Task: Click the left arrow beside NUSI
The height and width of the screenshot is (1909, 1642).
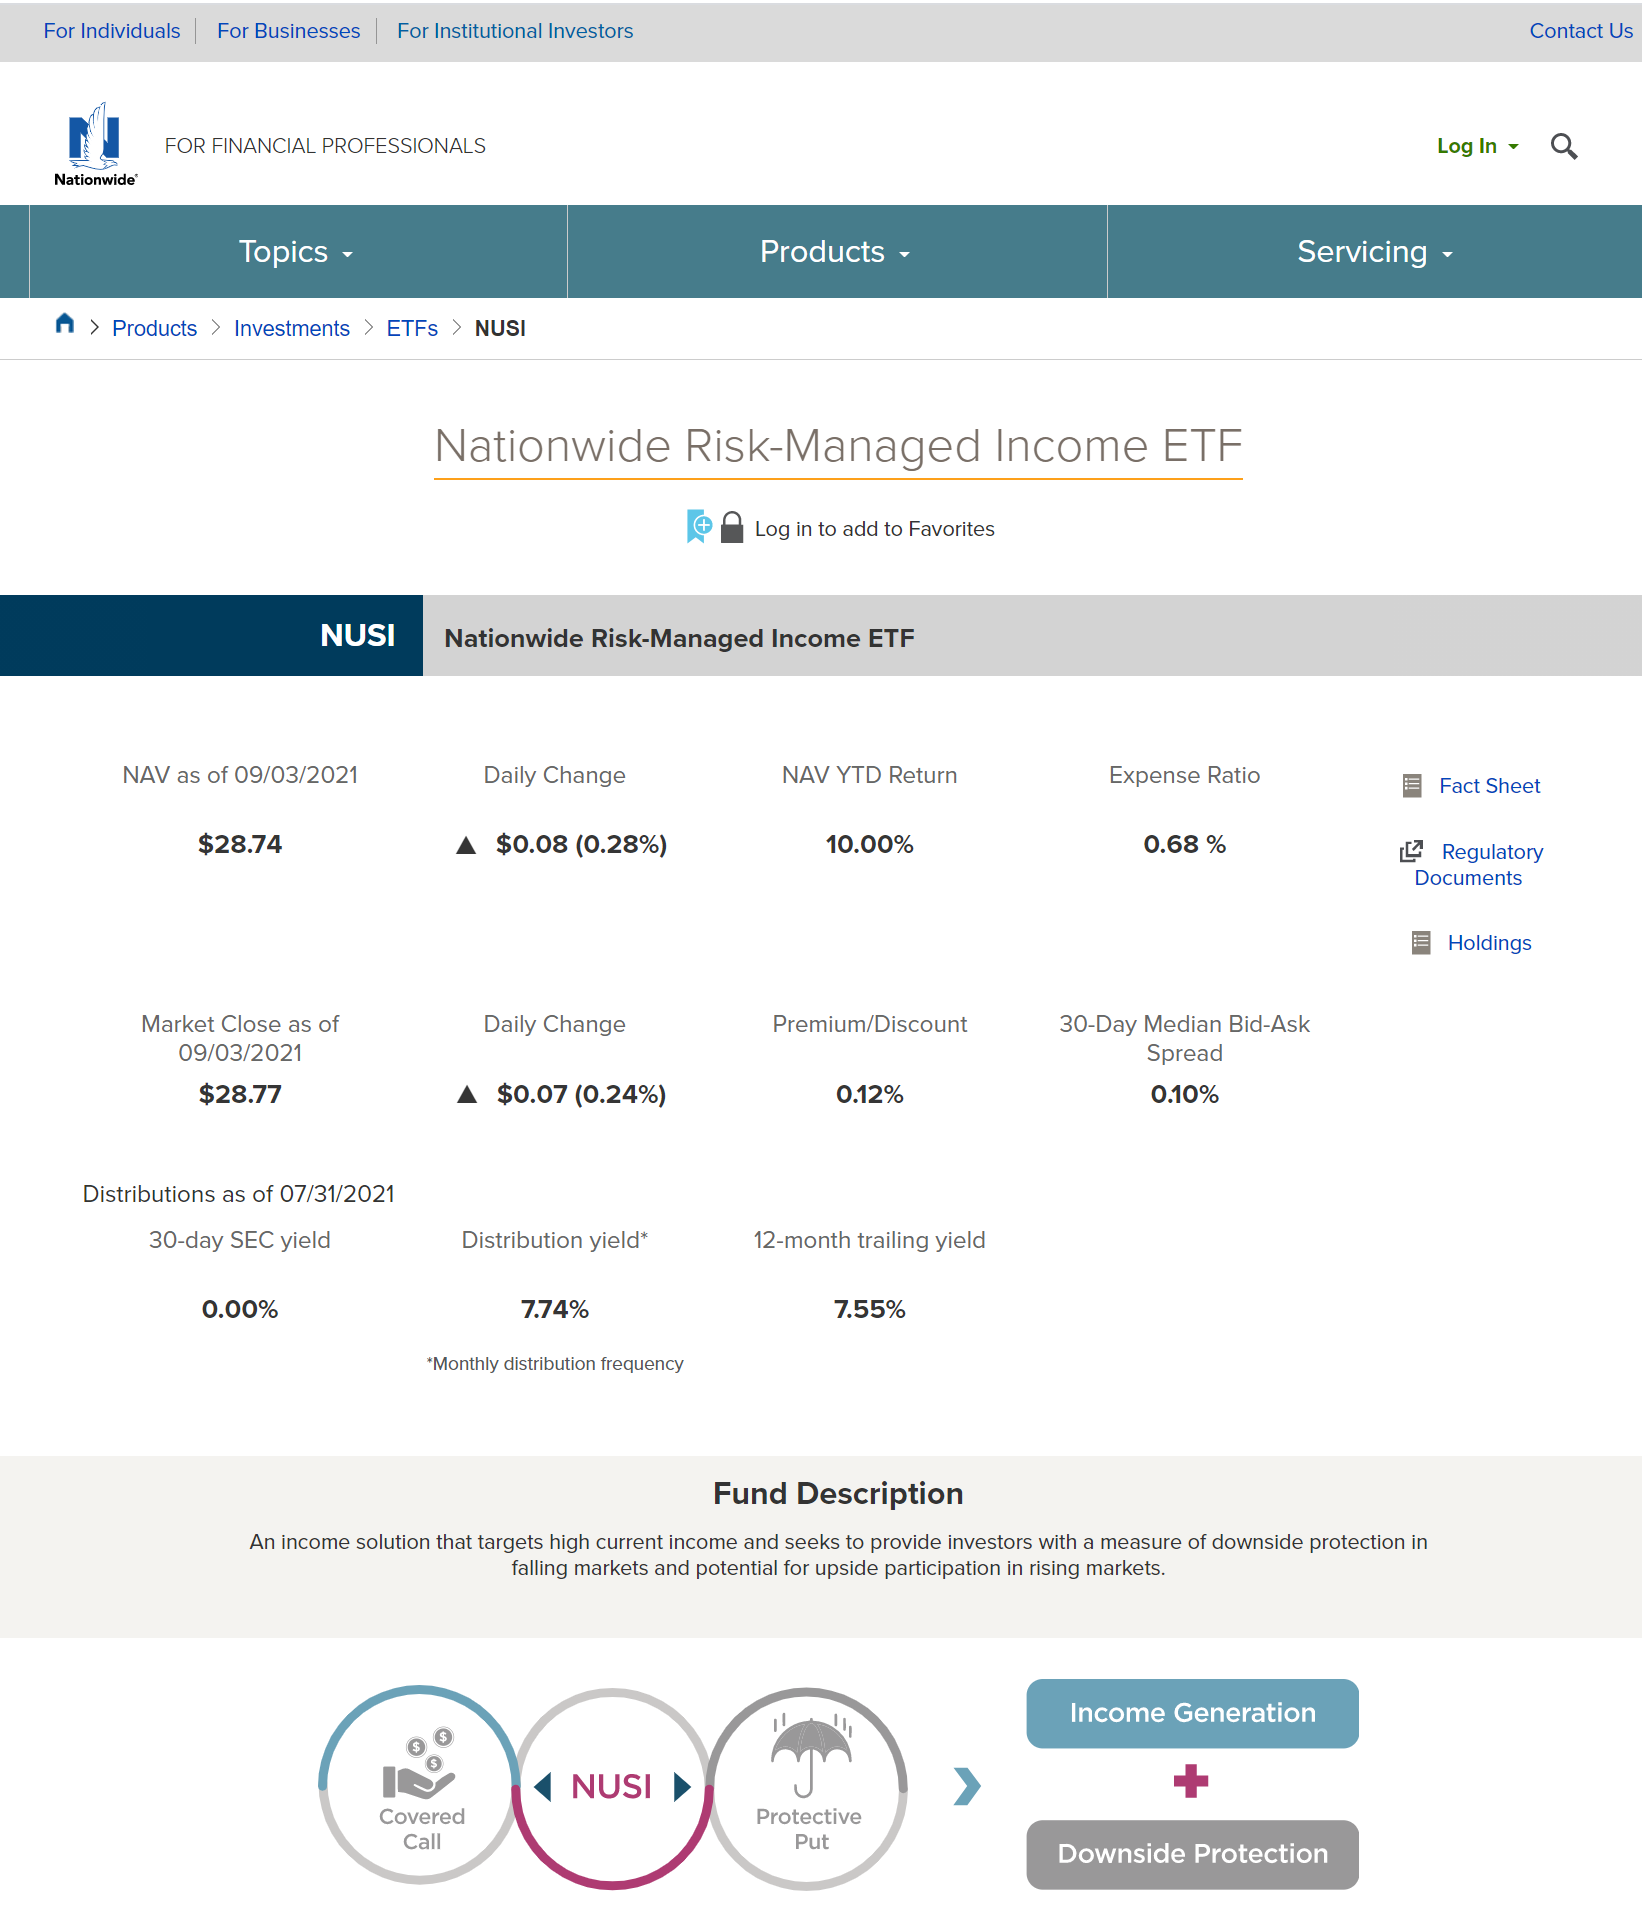Action: click(543, 1786)
